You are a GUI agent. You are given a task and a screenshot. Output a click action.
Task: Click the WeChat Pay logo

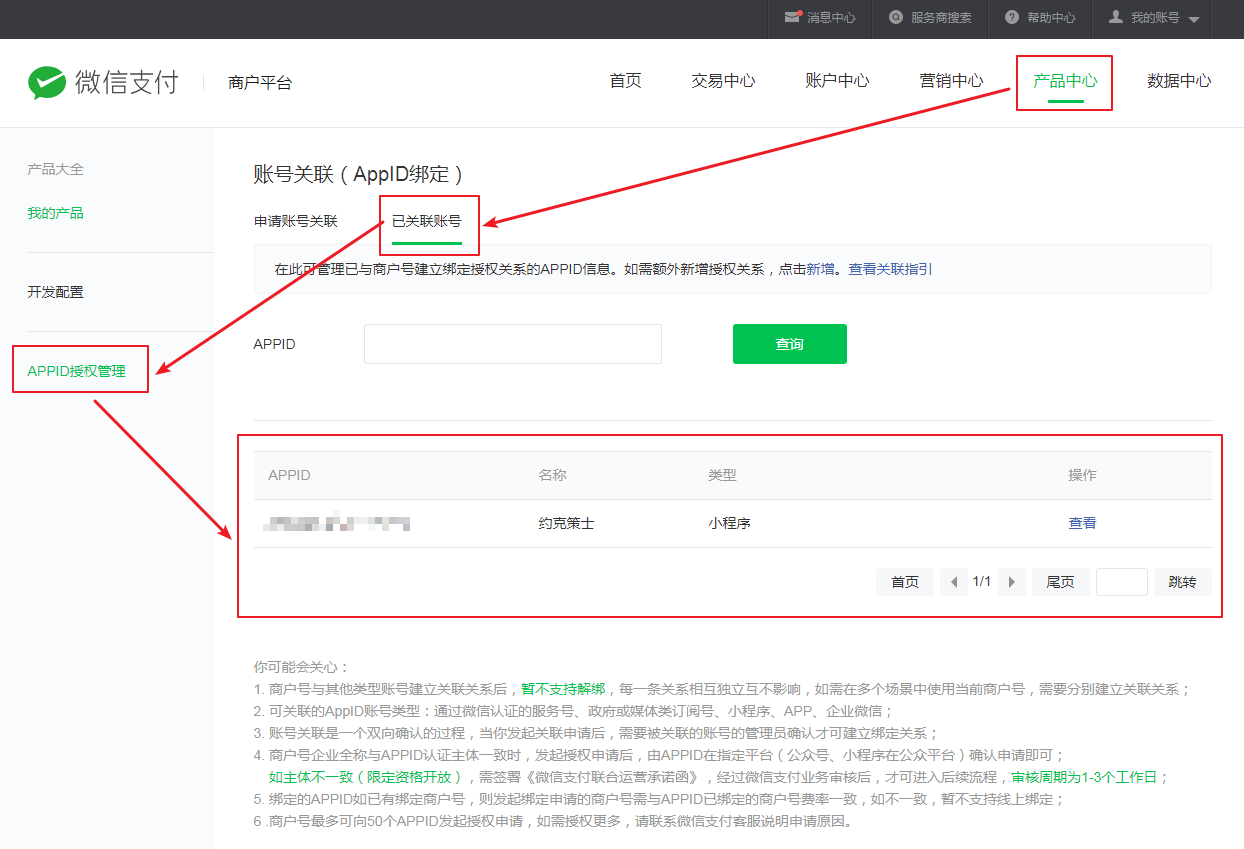coord(102,82)
